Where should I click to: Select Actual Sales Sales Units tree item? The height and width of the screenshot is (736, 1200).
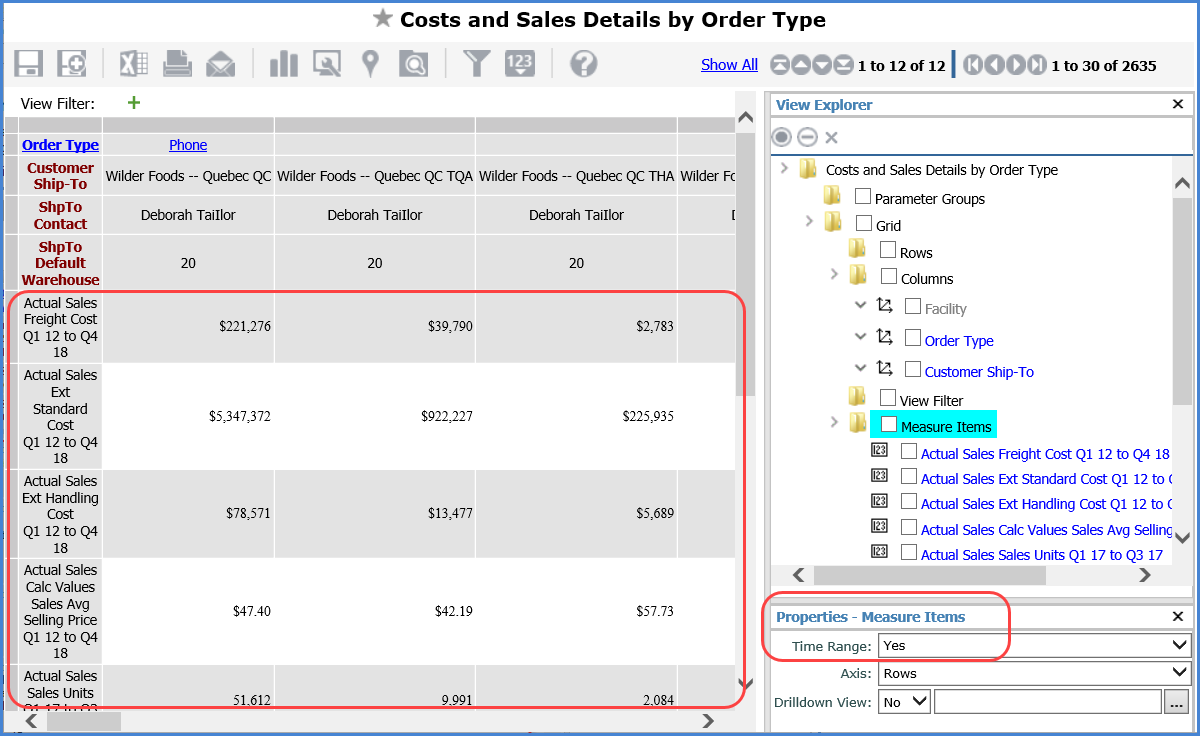coord(1041,555)
